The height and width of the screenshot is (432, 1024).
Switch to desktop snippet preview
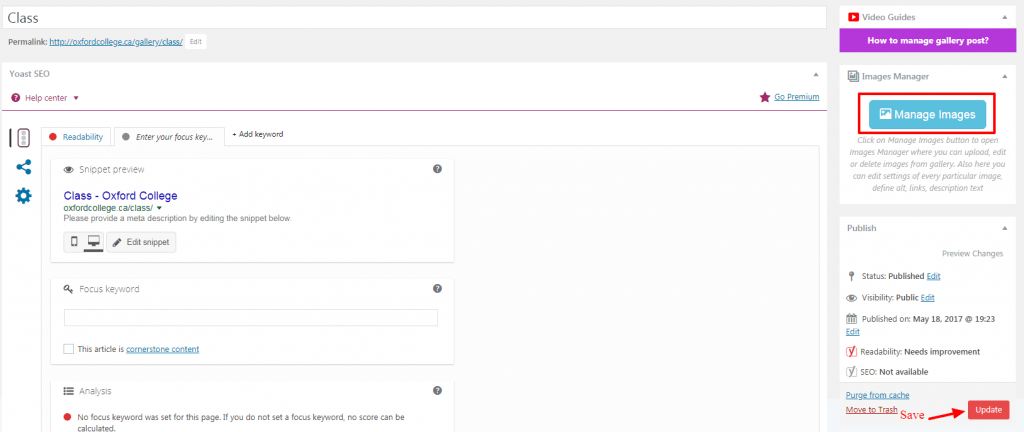point(94,242)
